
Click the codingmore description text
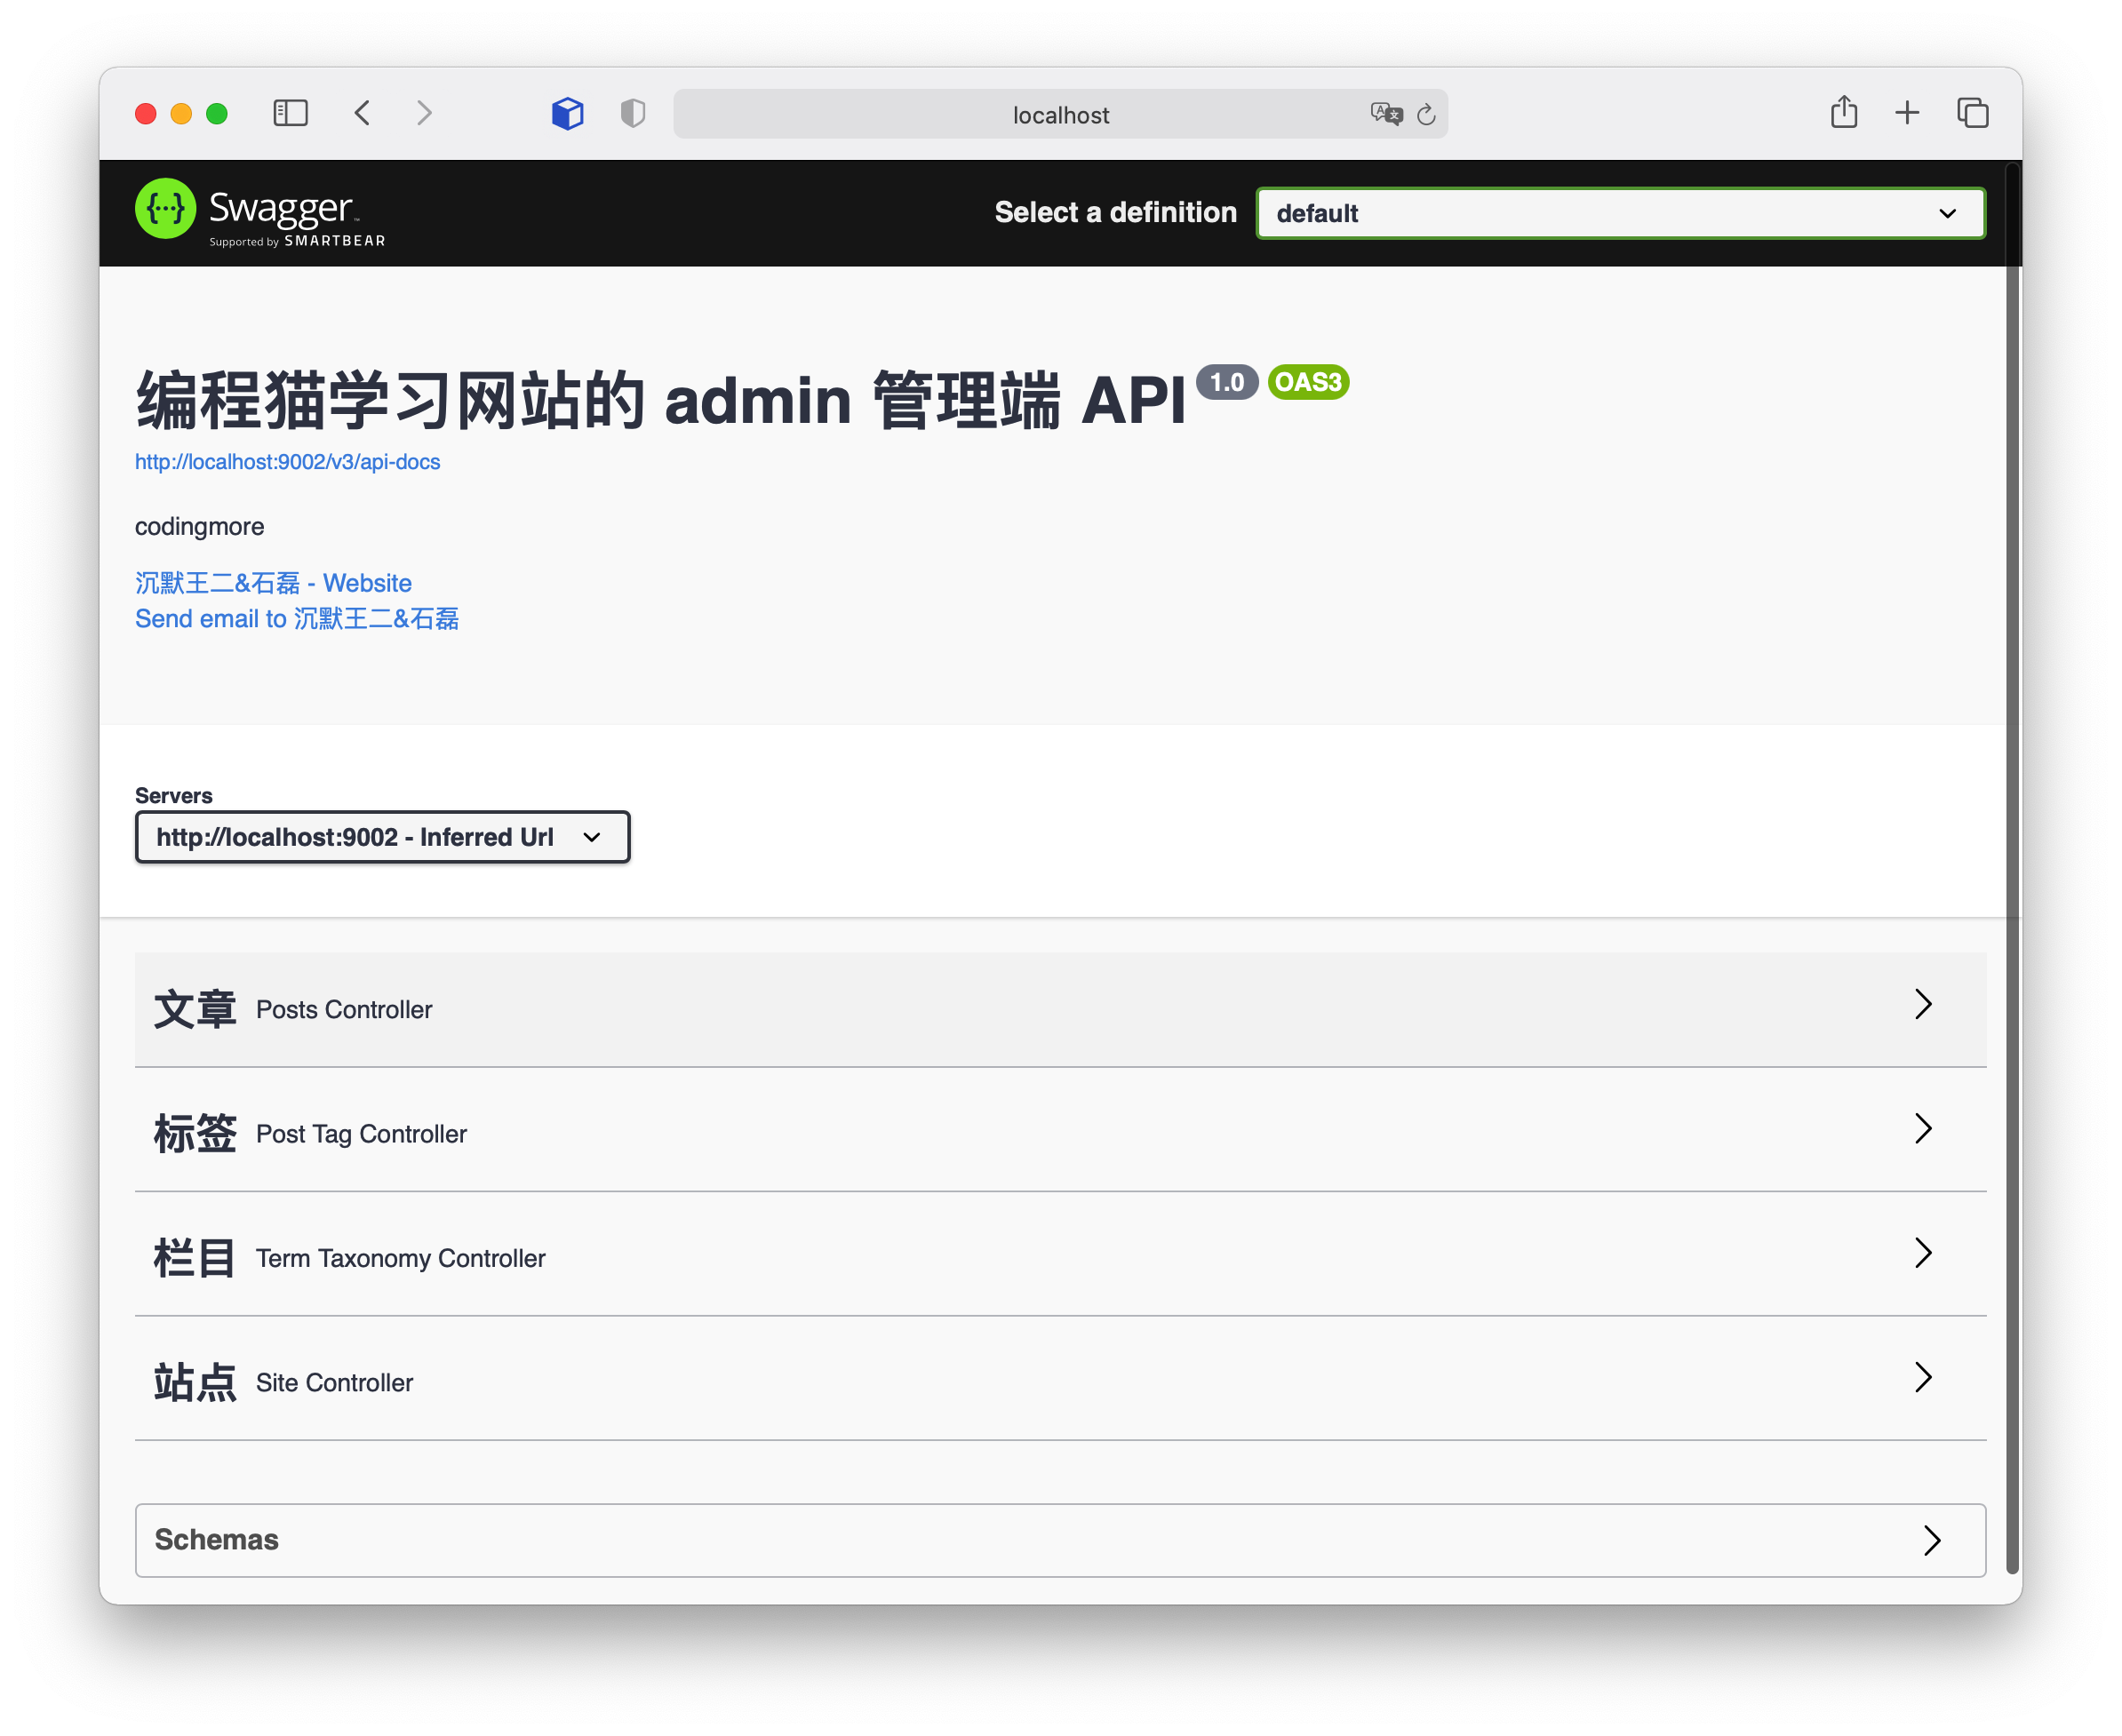200,527
